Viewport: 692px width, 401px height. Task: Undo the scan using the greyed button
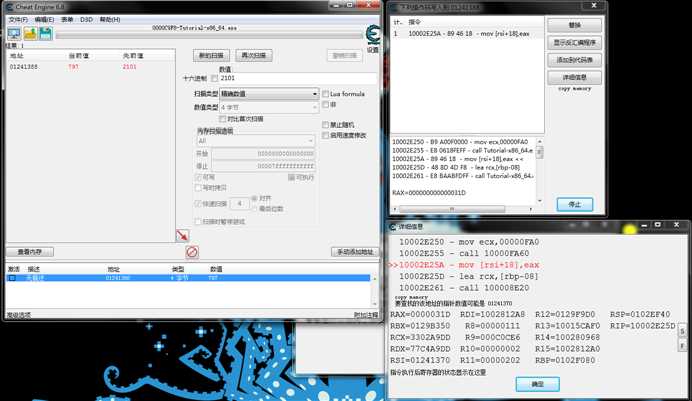point(345,56)
